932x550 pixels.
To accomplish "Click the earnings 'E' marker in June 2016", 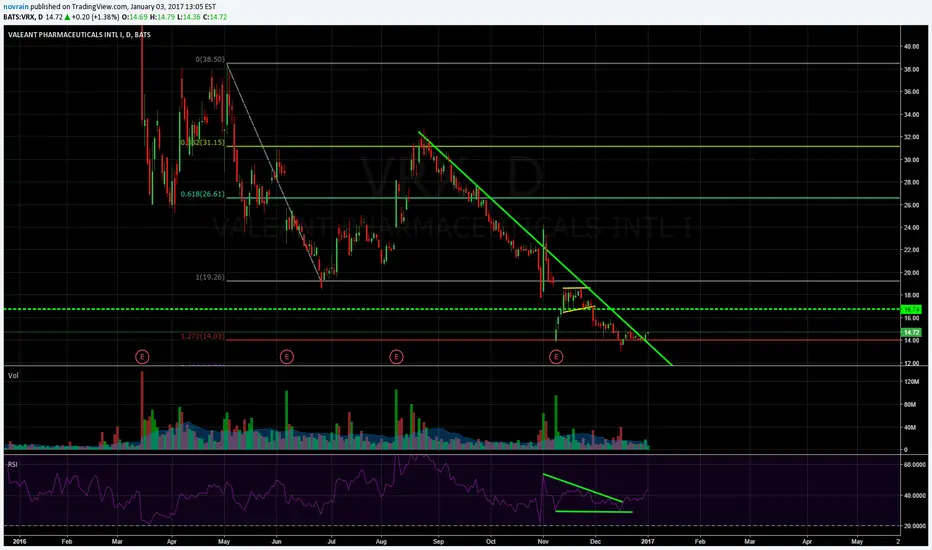I will (x=286, y=357).
